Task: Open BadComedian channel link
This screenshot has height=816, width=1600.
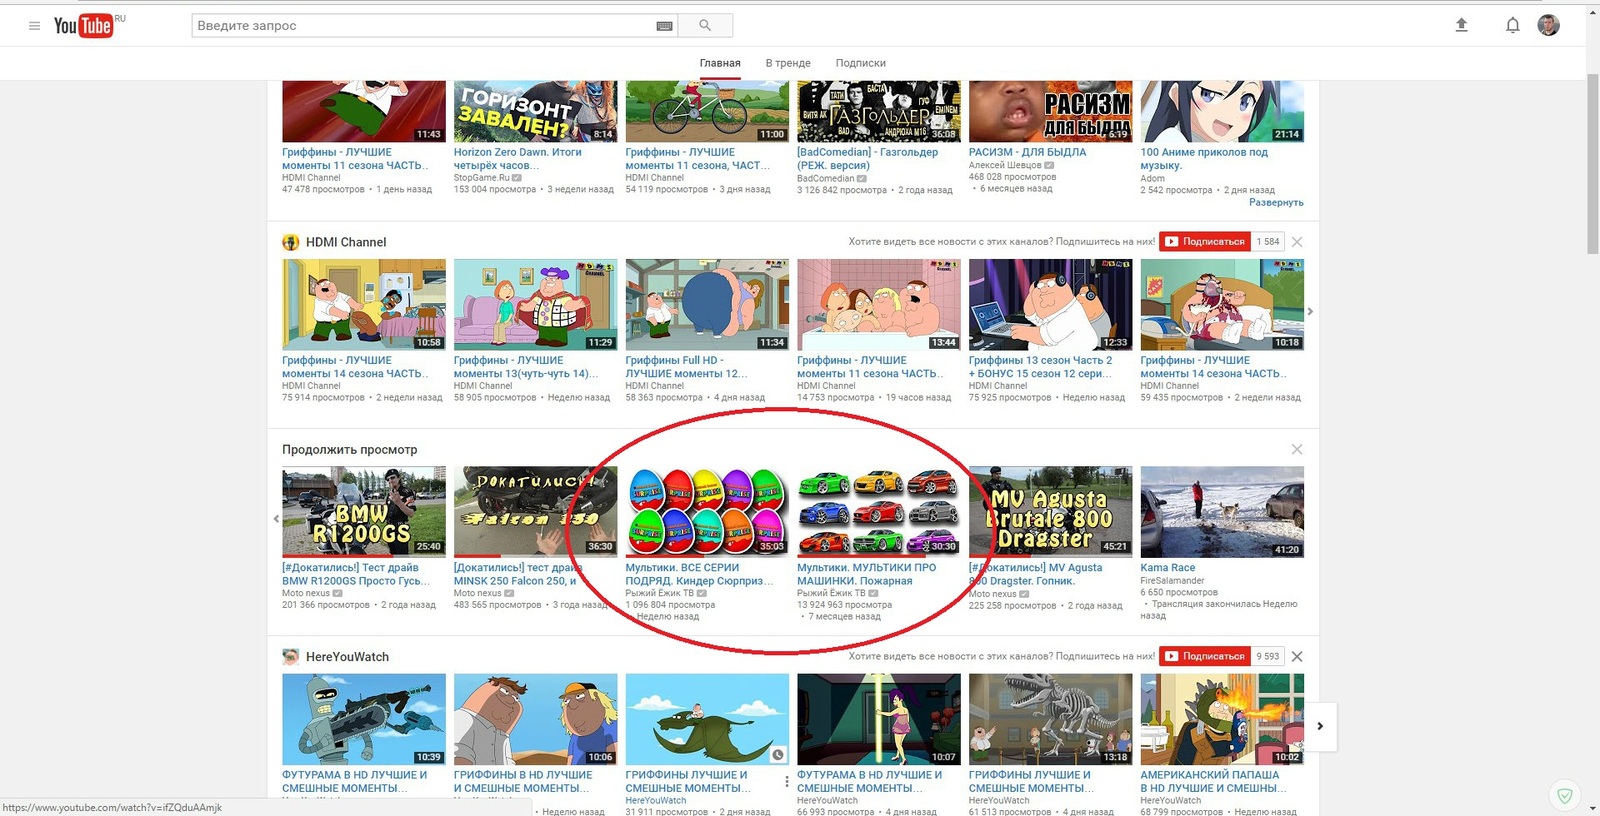Action: [825, 179]
